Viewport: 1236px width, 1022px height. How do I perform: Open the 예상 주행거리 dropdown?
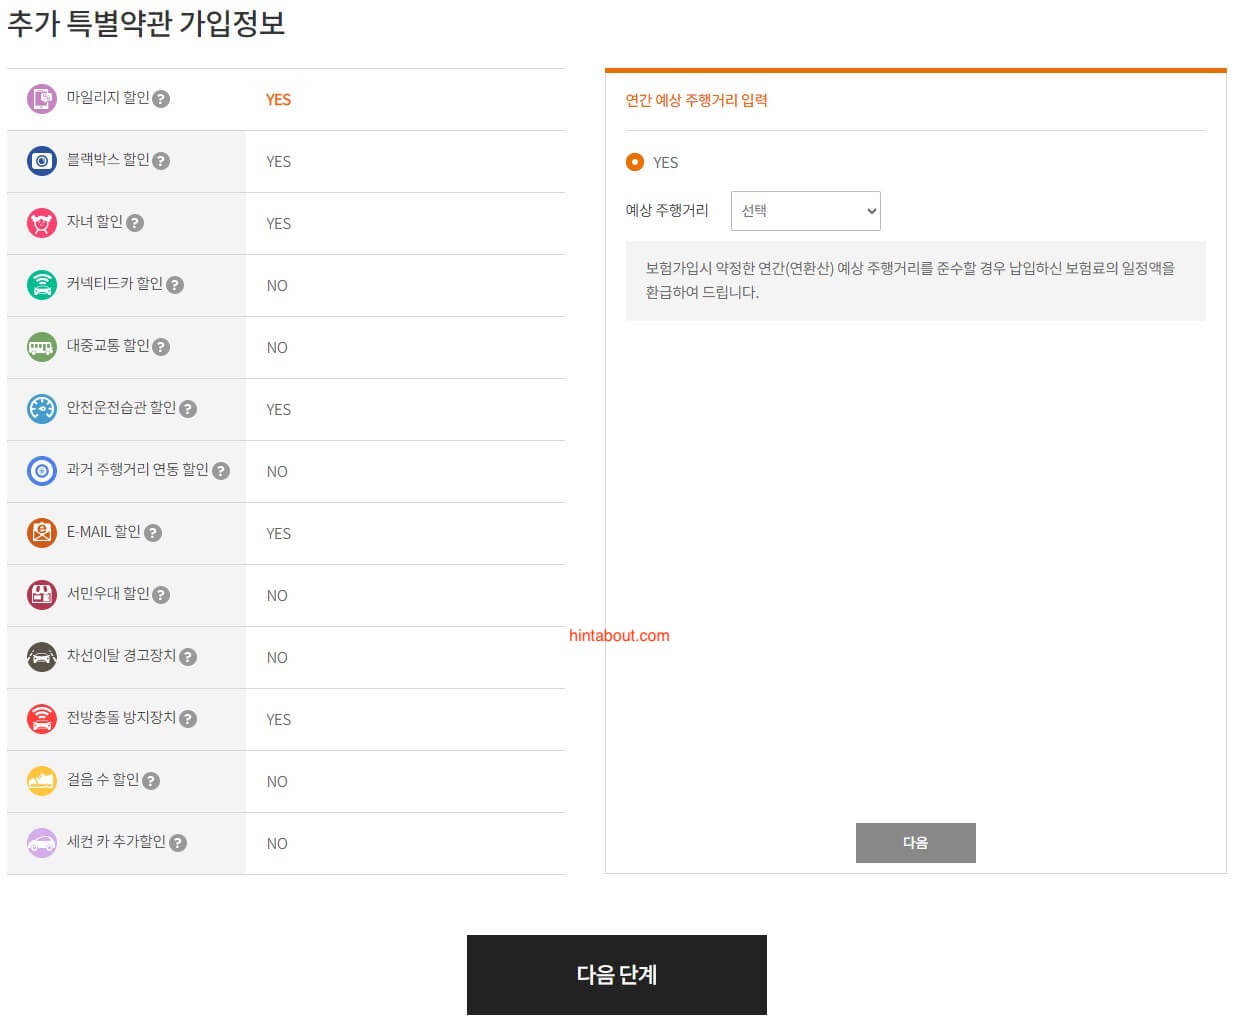(805, 211)
